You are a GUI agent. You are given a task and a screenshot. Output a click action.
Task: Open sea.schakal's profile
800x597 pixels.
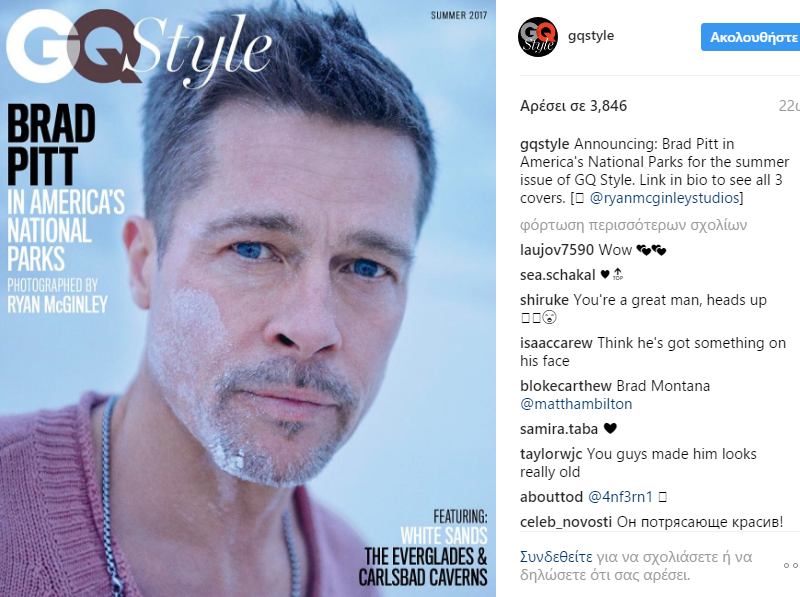pyautogui.click(x=558, y=275)
